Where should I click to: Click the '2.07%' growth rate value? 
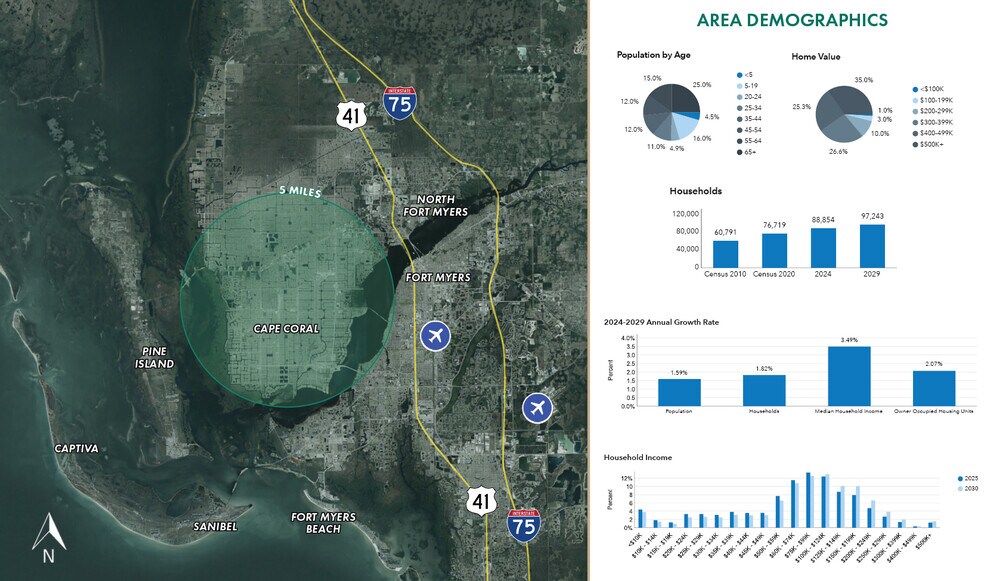[x=934, y=364]
